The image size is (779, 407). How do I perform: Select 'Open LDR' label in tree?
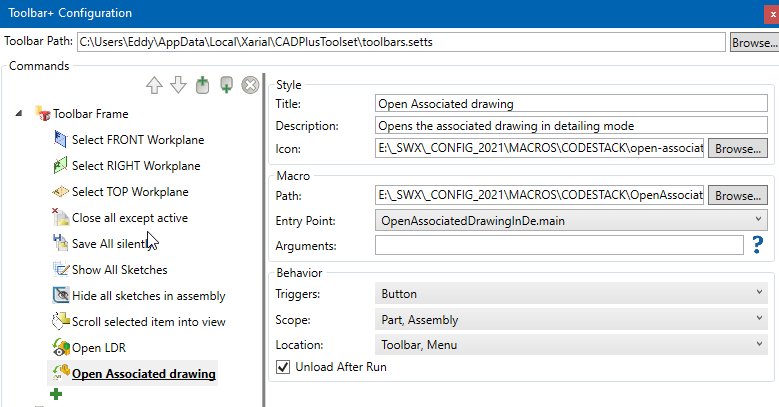(x=99, y=348)
